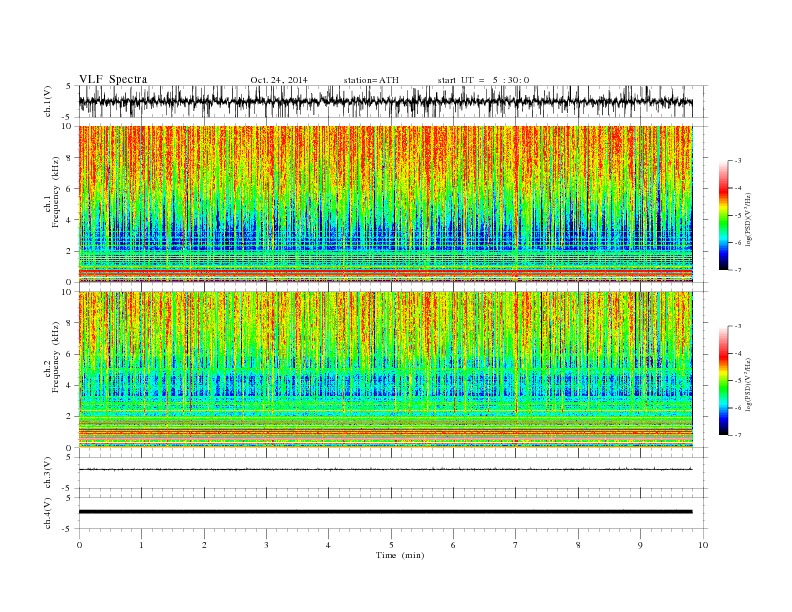The width and height of the screenshot is (792, 612).
Task: Click the time axis tick label "2"
Action: [x=204, y=545]
